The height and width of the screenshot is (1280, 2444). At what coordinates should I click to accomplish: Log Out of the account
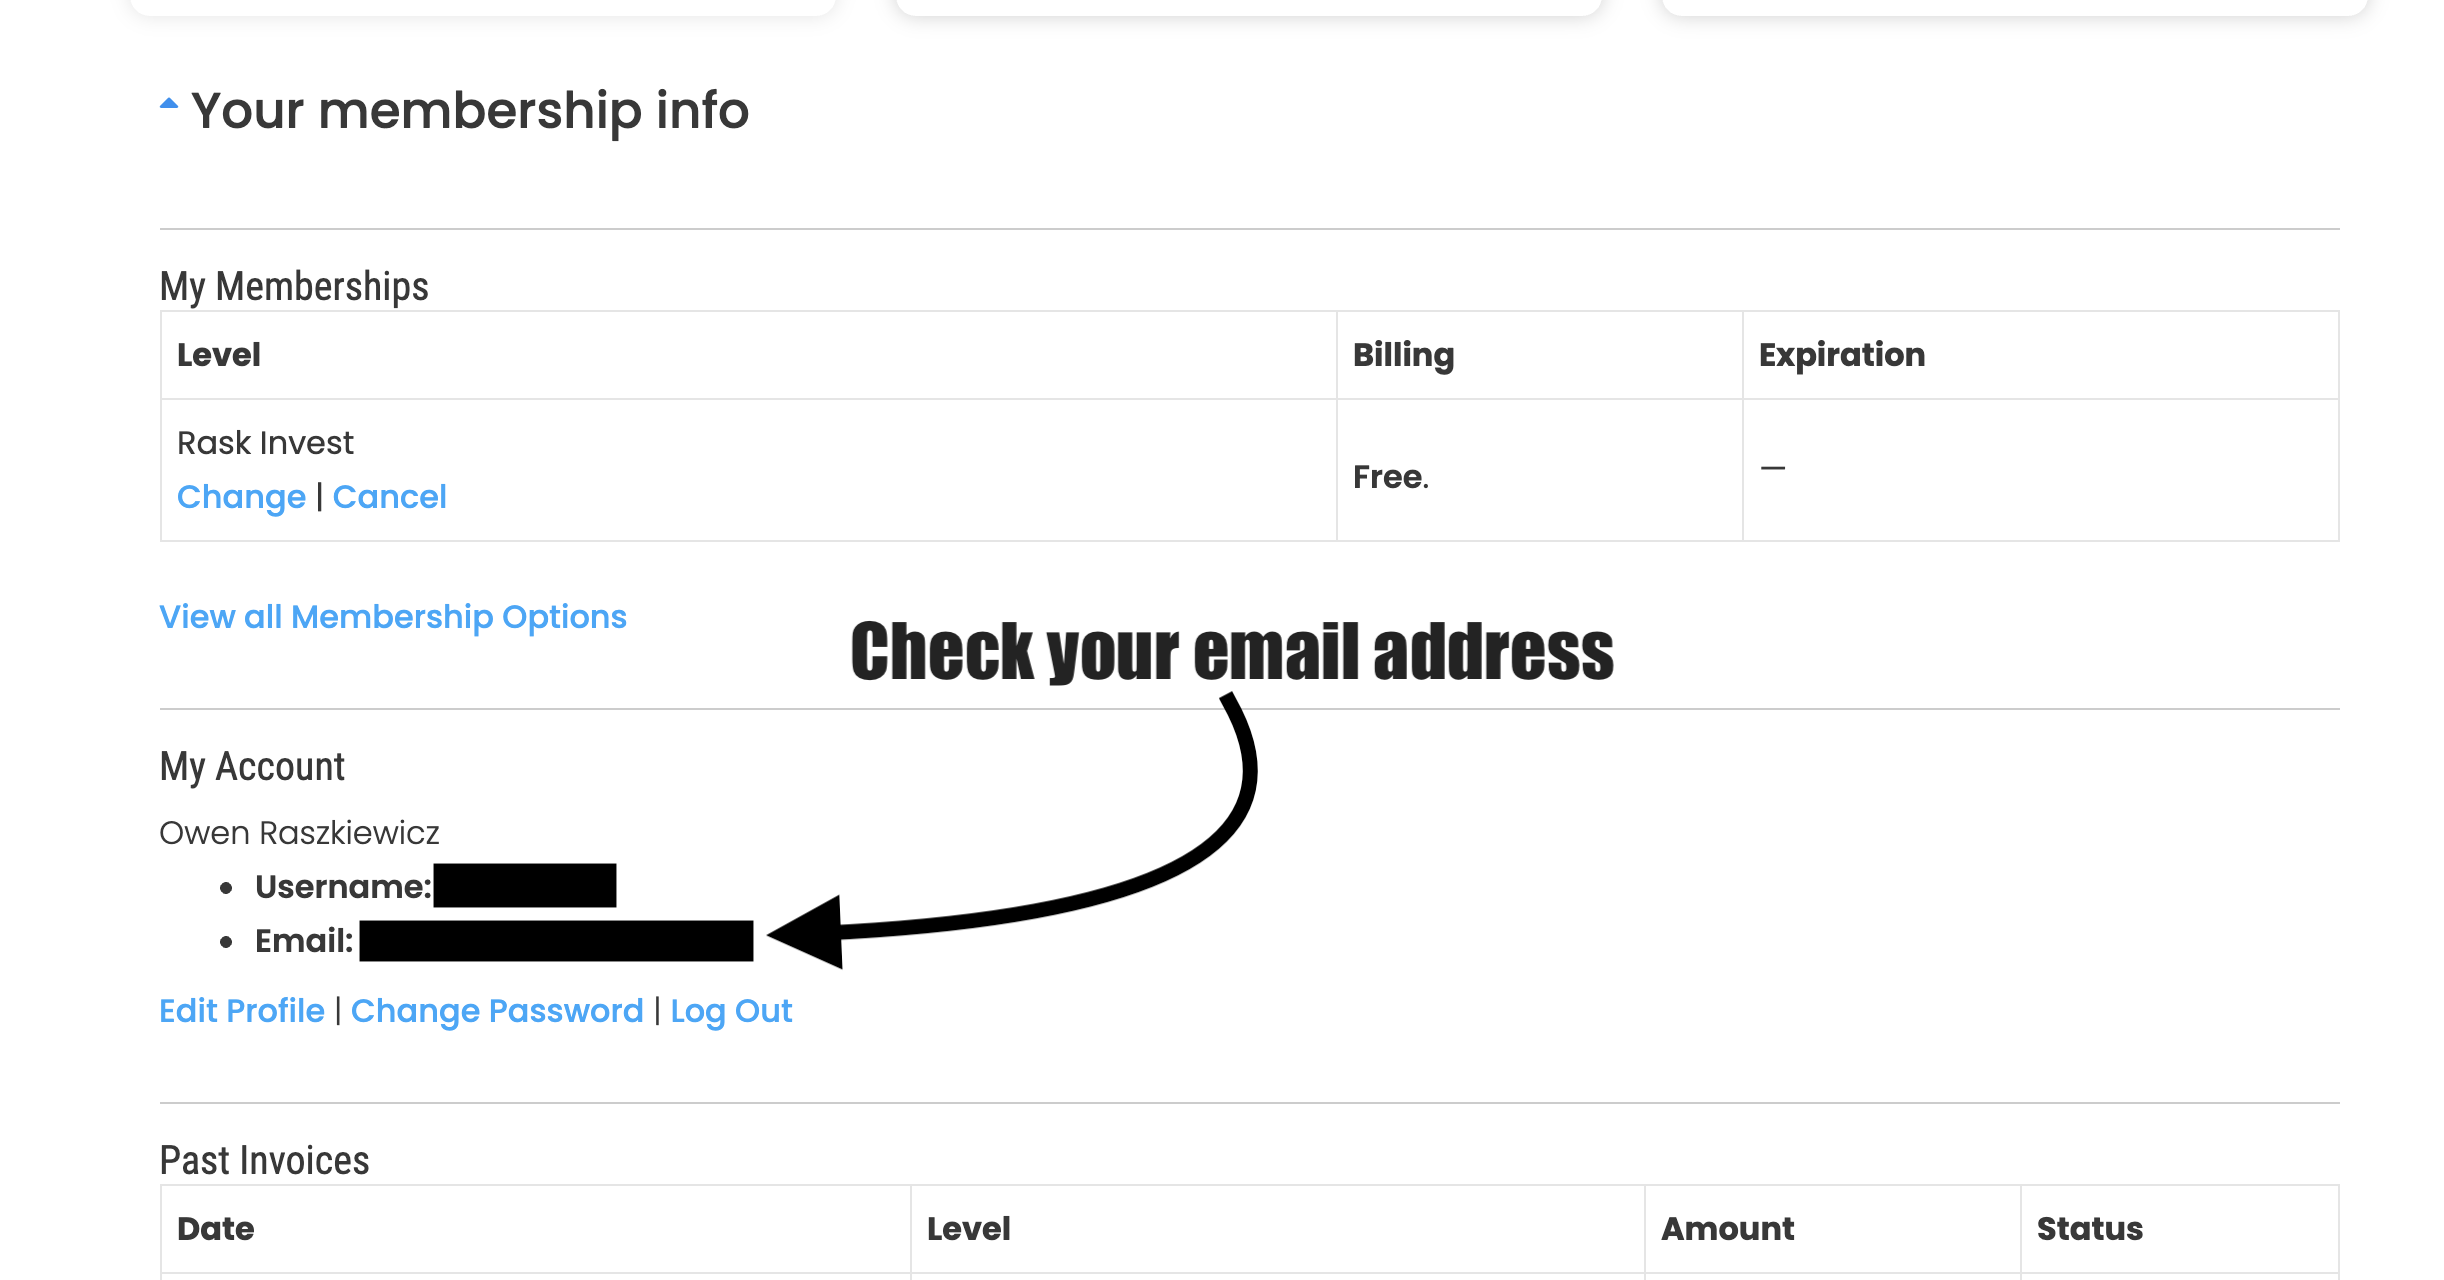[x=731, y=1011]
